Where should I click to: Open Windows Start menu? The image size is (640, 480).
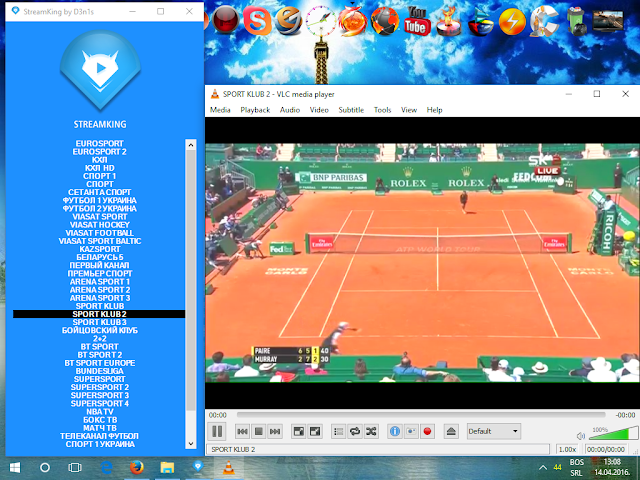coord(15,468)
